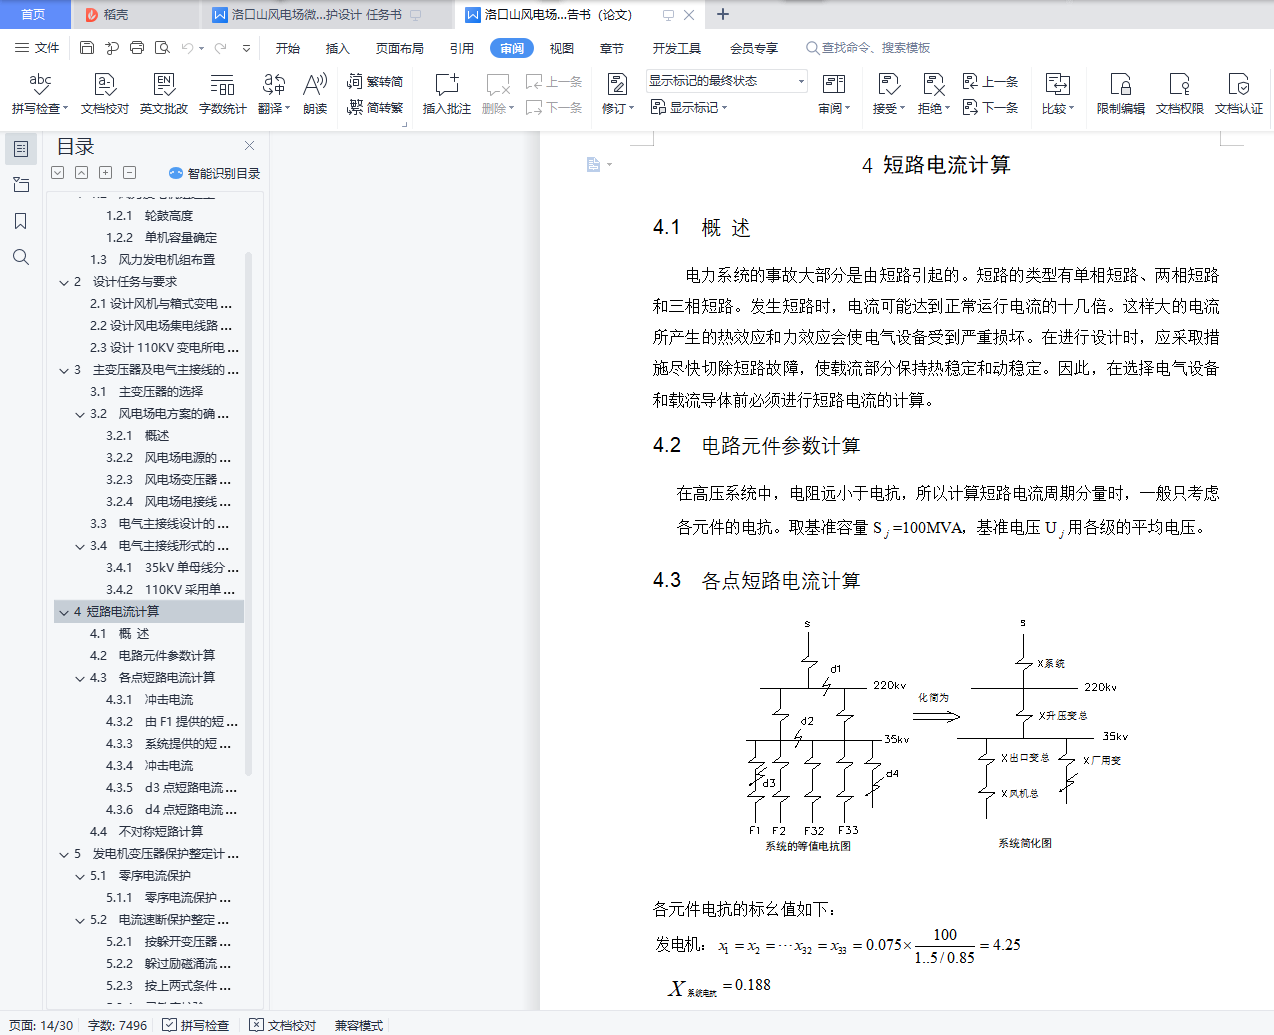Open the 限制编辑 restrict editing tool
Viewport: 1274px width, 1035px height.
point(1121,93)
